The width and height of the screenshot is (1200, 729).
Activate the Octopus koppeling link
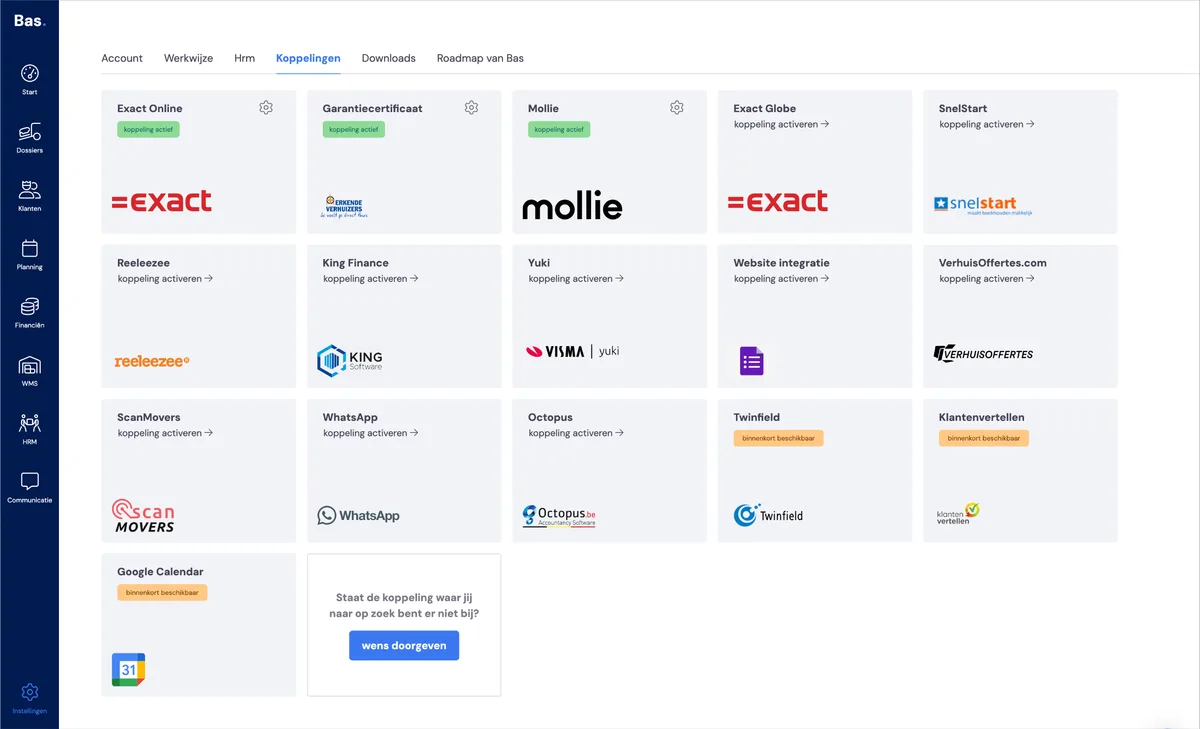[x=576, y=433]
